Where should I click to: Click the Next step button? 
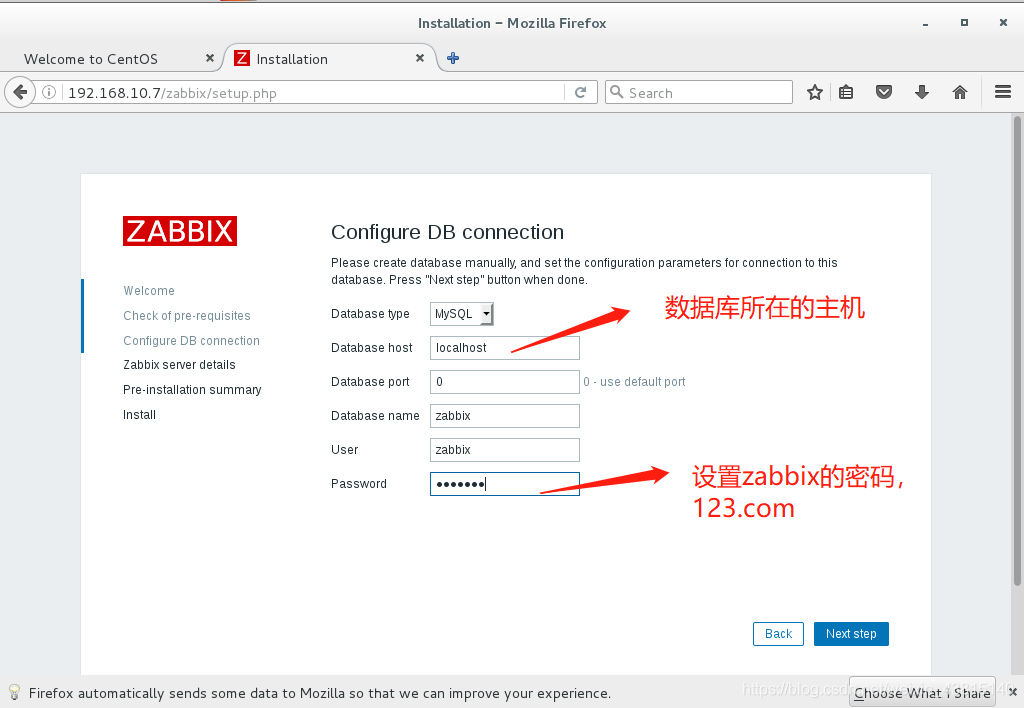(851, 633)
